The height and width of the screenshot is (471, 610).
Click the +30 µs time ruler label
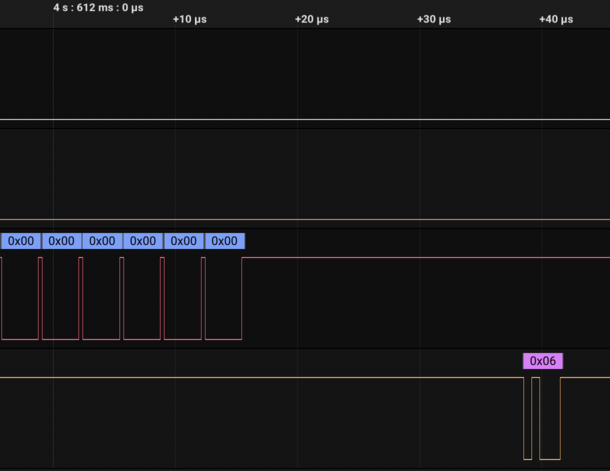pos(434,19)
